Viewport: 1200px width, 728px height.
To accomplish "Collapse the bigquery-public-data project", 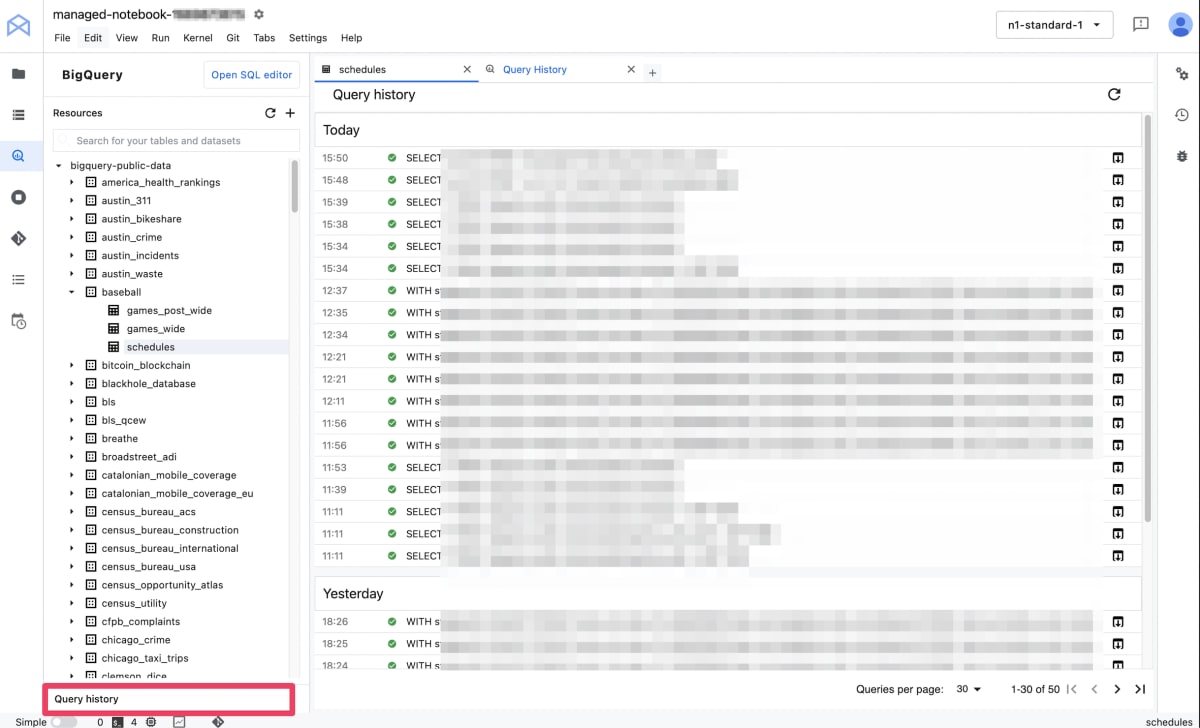I will pos(59,165).
